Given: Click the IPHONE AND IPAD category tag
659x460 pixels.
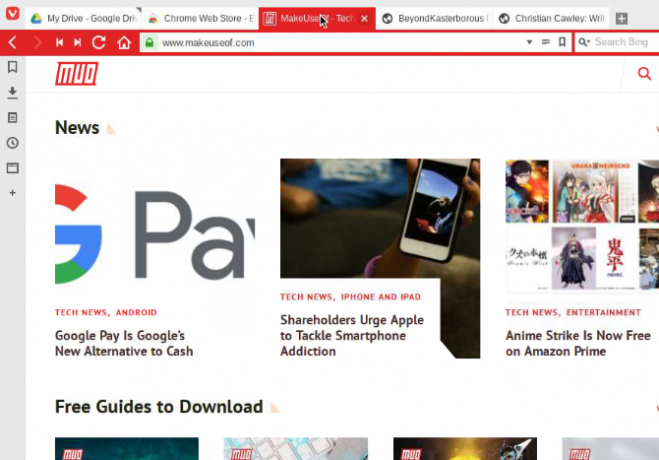Looking at the screenshot, I should tap(381, 297).
